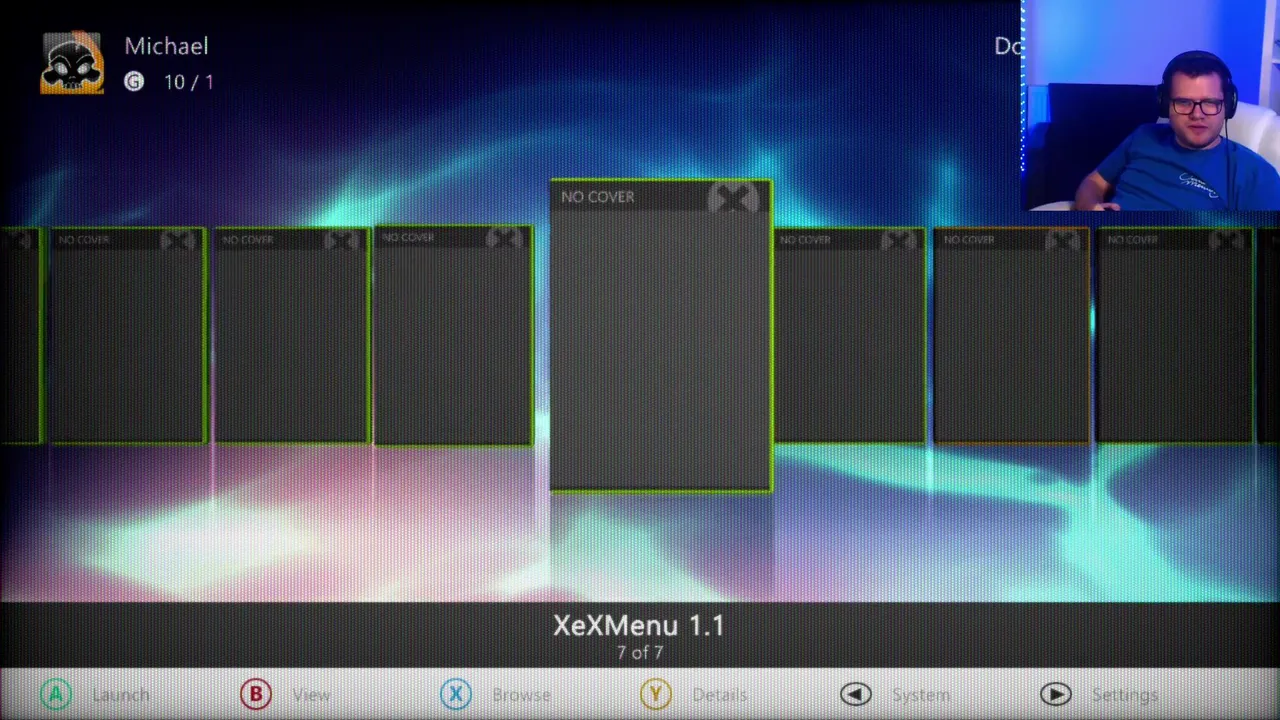Select the View label

click(311, 695)
